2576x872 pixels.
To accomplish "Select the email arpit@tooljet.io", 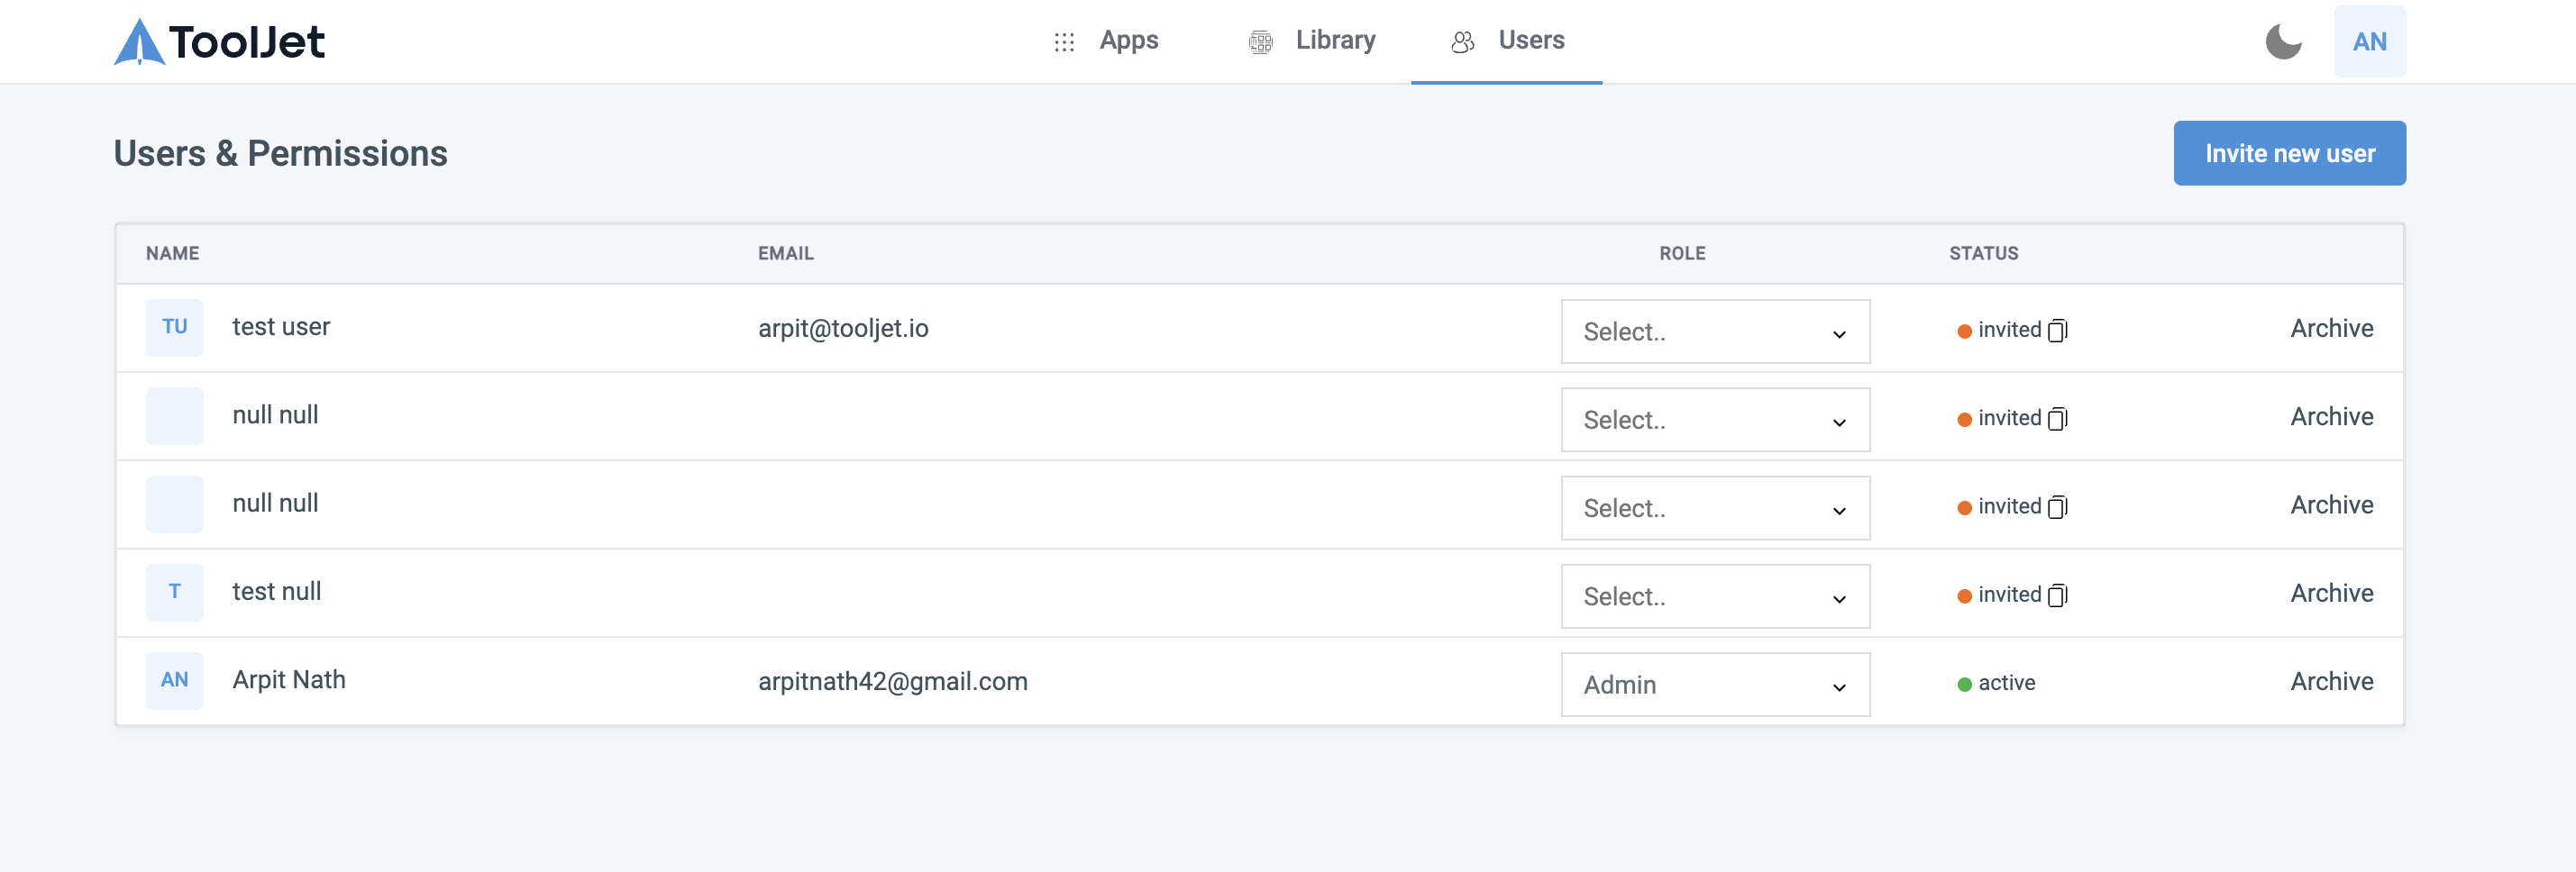I will coord(843,328).
